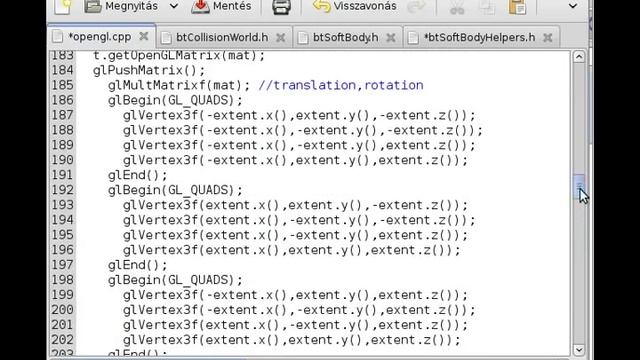Open a file with Megnyitás button
The height and width of the screenshot is (360, 640).
pyautogui.click(x=122, y=7)
